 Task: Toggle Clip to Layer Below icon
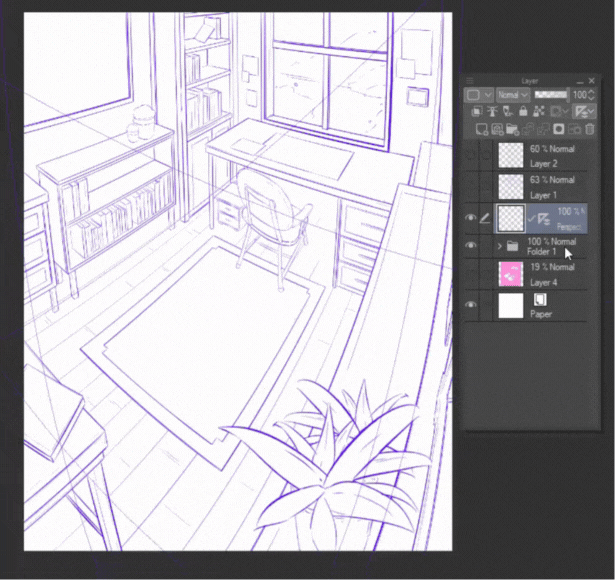coord(477,112)
